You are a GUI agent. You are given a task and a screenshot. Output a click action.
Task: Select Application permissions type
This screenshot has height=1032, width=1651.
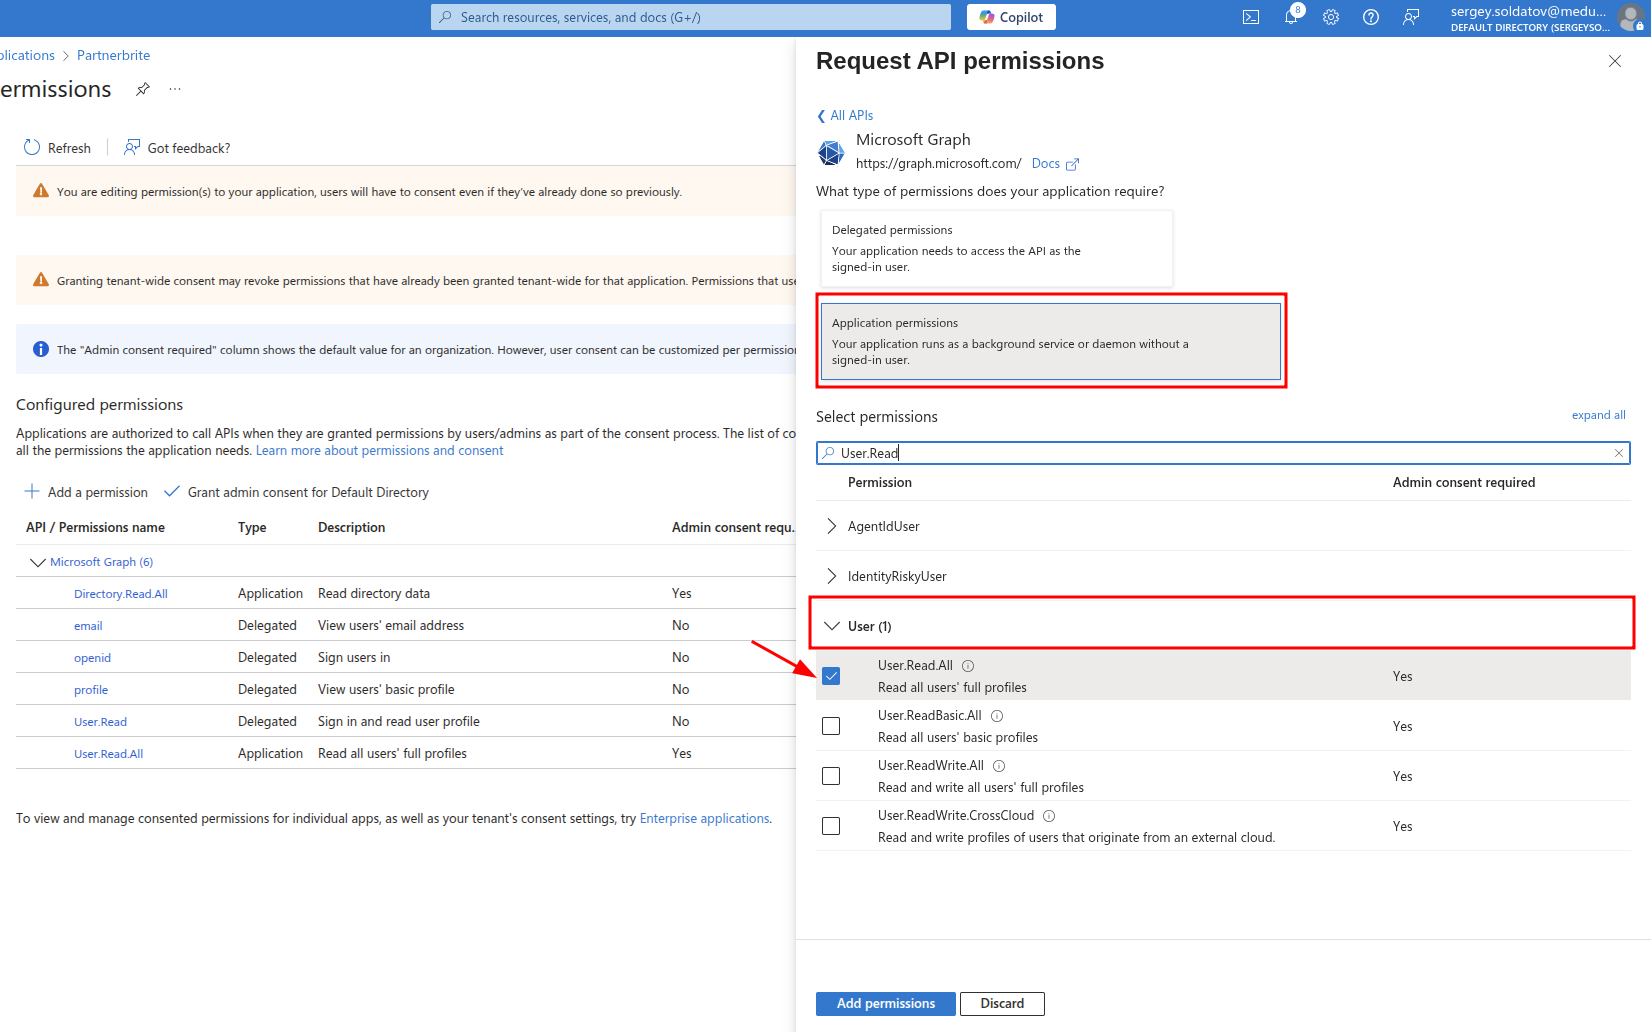point(1051,341)
